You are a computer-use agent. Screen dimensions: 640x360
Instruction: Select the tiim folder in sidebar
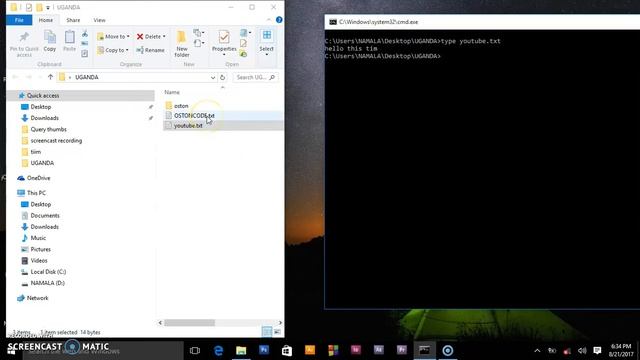[36, 151]
